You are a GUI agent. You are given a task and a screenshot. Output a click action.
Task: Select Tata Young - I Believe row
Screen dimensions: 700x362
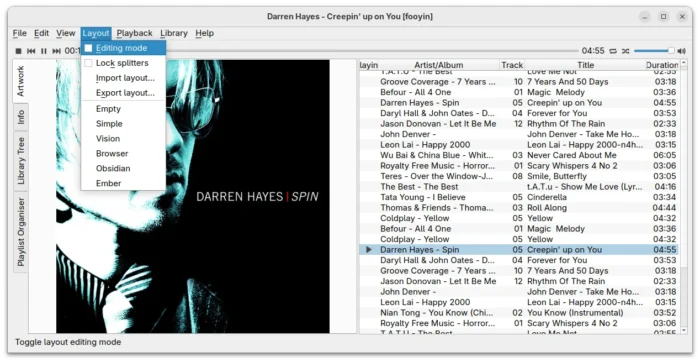519,197
